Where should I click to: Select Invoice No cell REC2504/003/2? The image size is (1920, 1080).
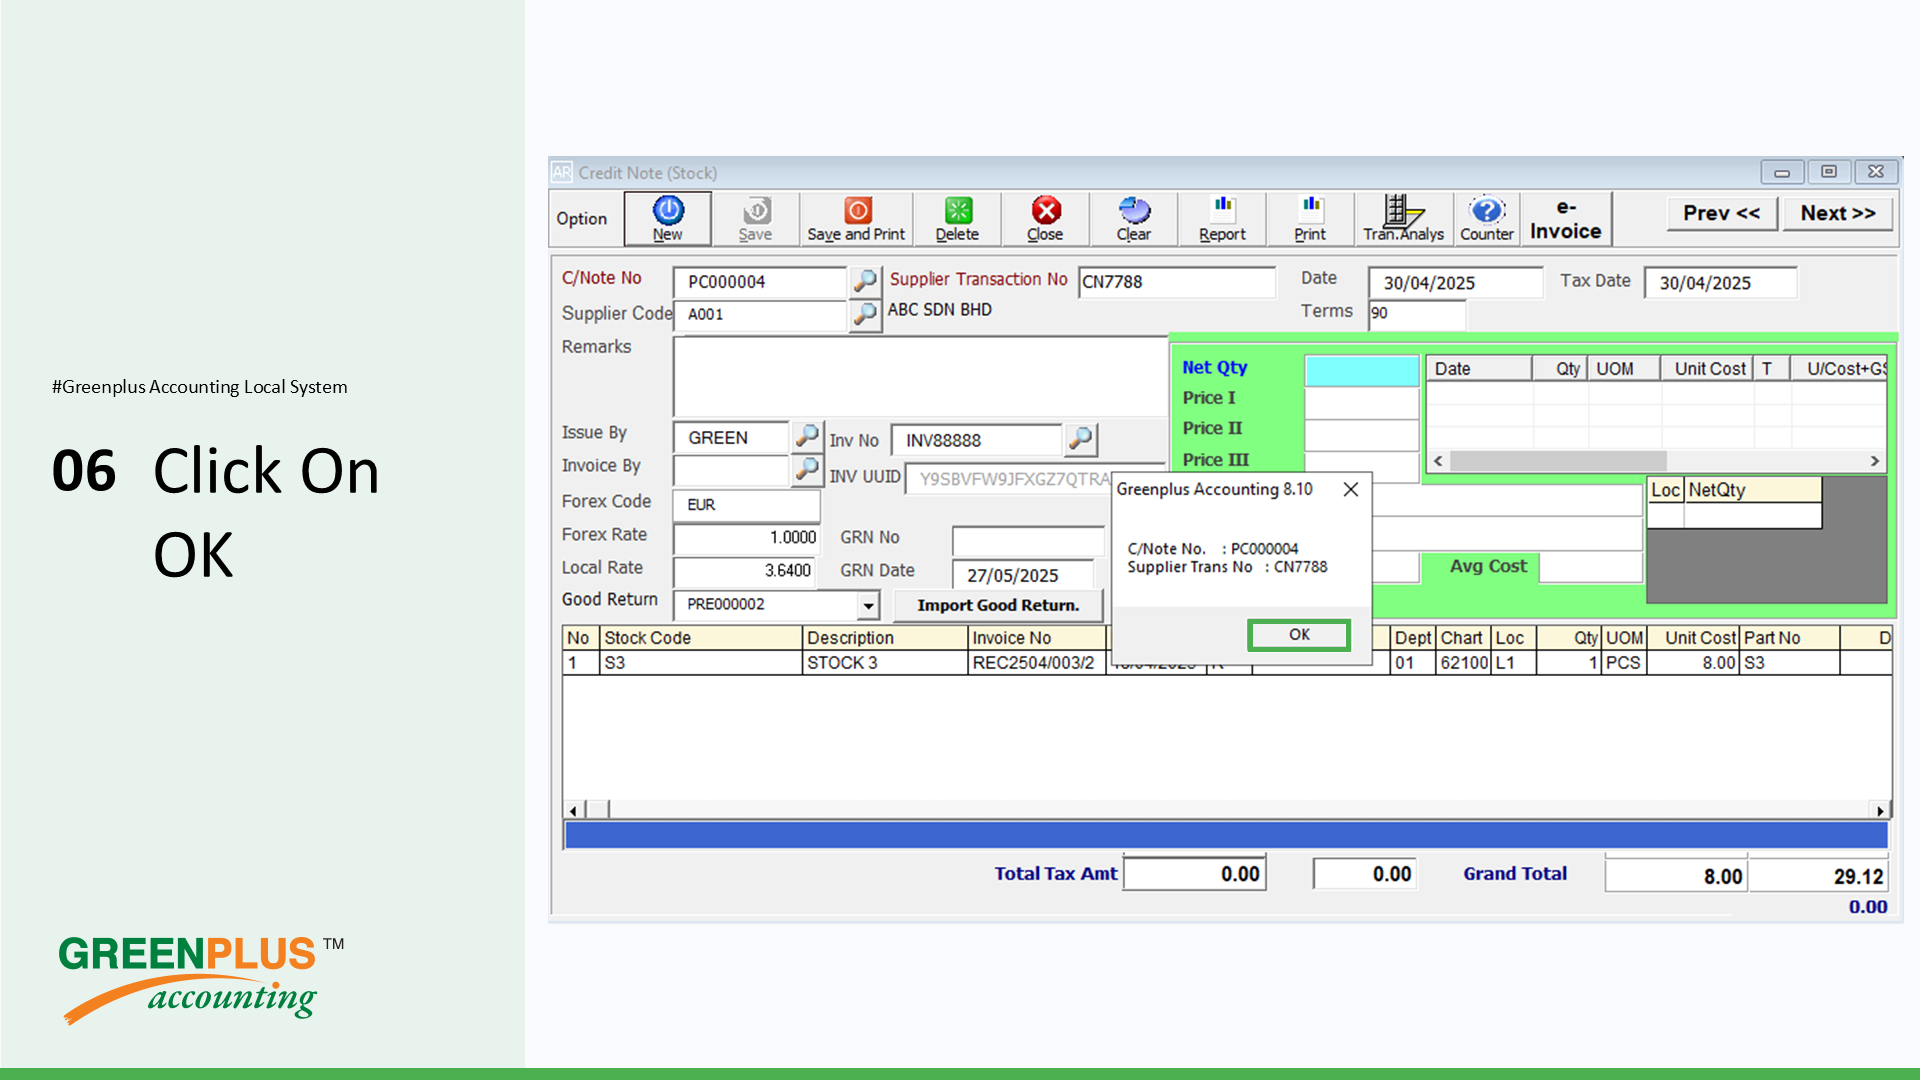(x=1036, y=663)
